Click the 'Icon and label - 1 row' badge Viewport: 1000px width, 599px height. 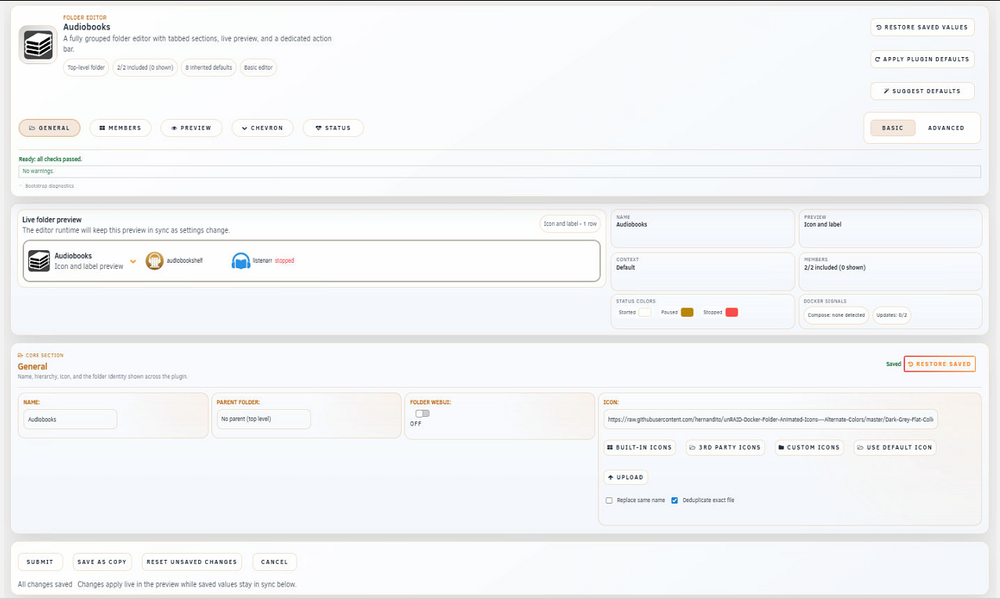(570, 224)
